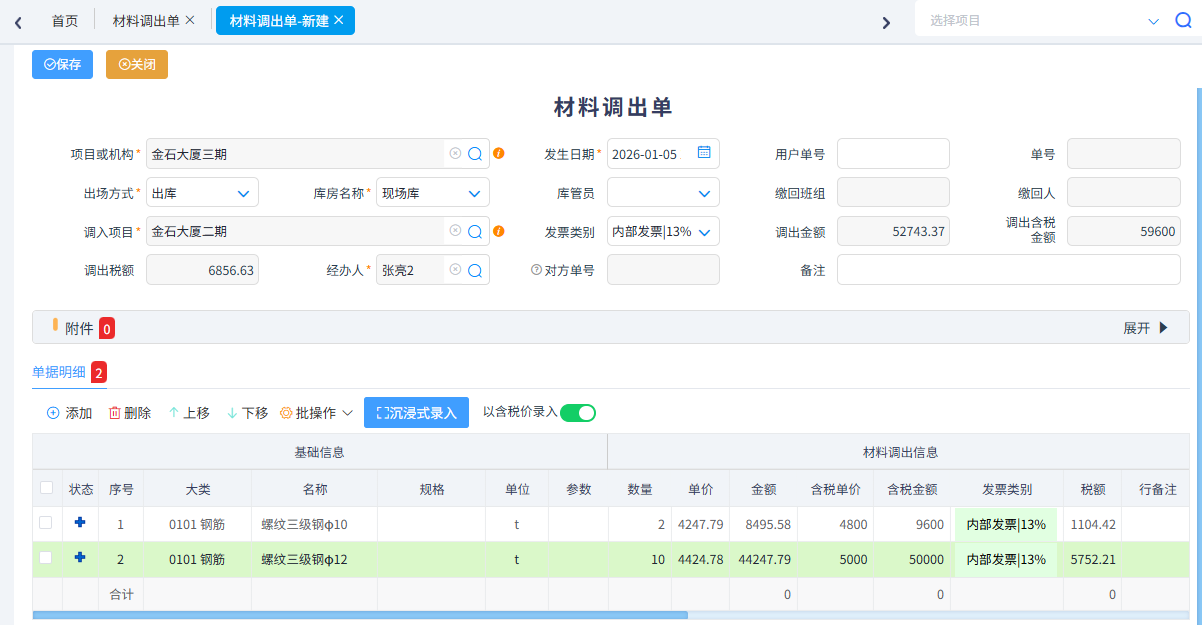
Task: Switch to the 首页 tab
Action: point(64,19)
